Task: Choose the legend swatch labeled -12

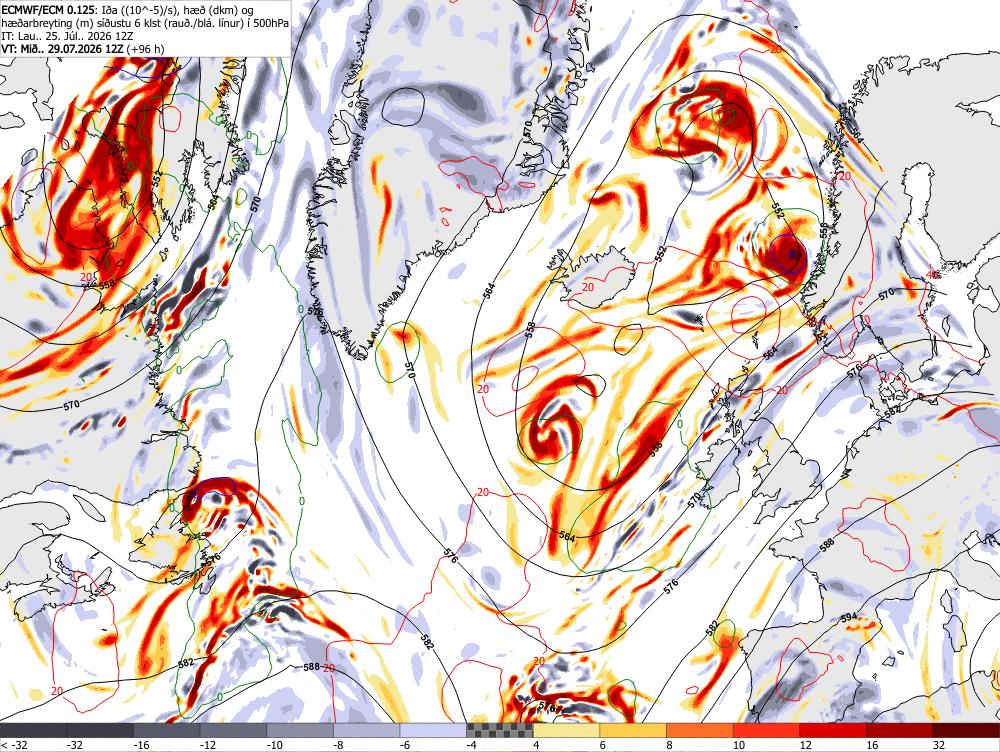Action: (x=233, y=730)
